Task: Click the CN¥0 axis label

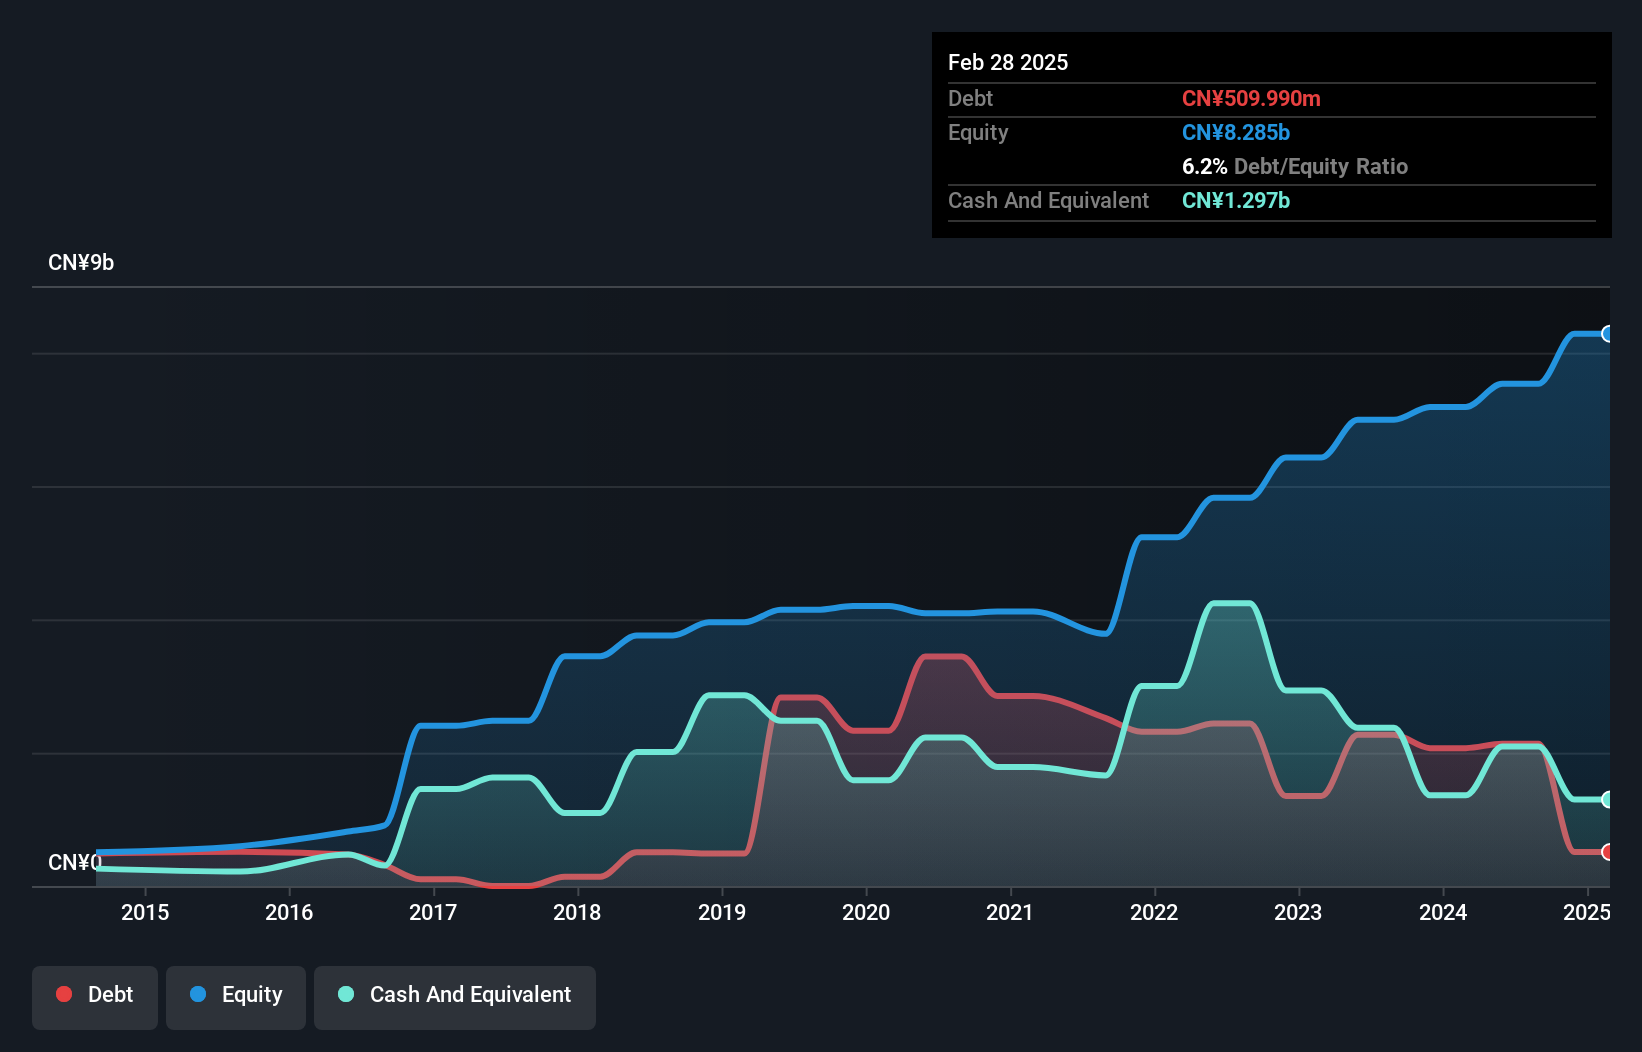Action: click(74, 862)
